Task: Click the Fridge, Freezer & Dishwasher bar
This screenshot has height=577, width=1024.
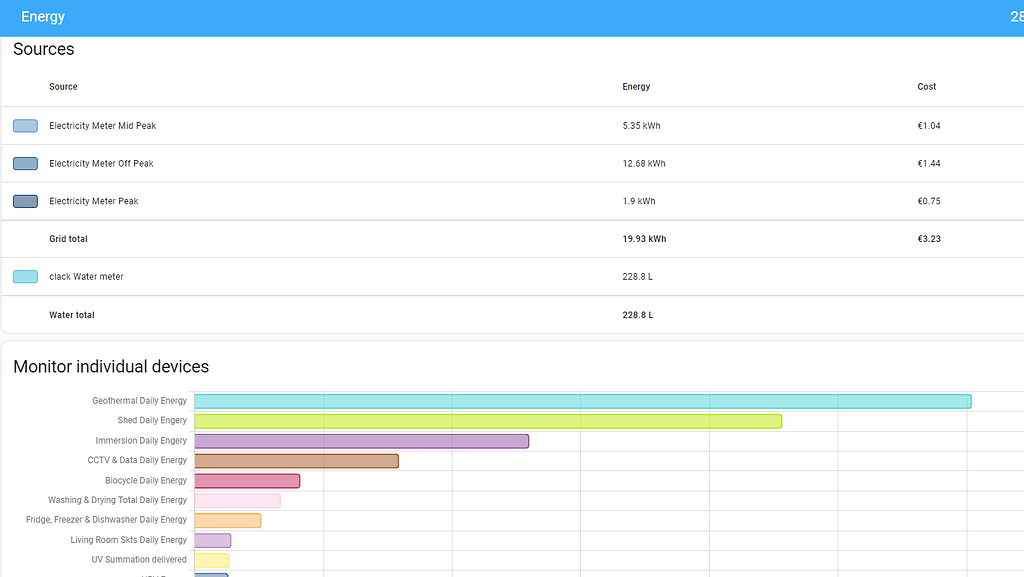Action: click(228, 521)
